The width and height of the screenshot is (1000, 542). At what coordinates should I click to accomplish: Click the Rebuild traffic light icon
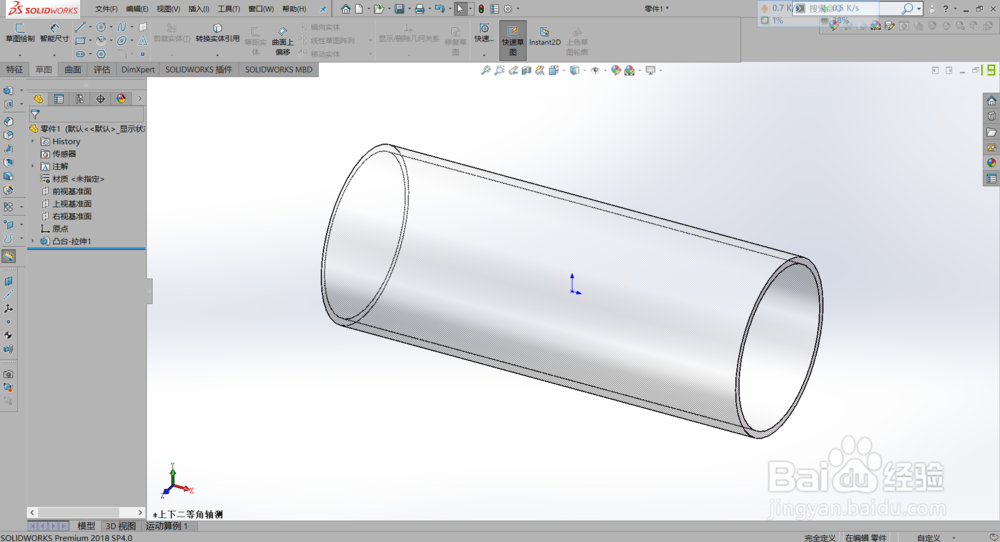(481, 9)
